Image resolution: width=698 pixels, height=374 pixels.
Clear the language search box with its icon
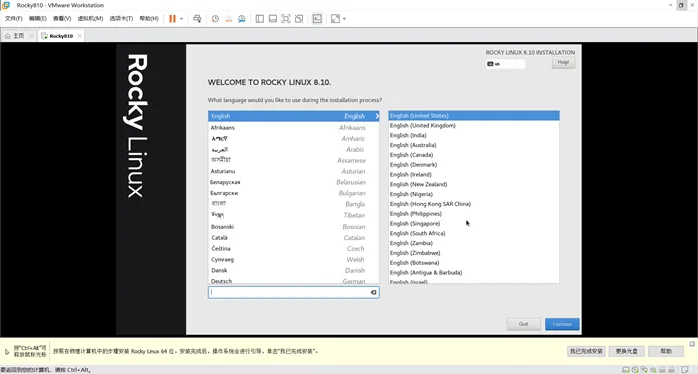[x=373, y=292]
